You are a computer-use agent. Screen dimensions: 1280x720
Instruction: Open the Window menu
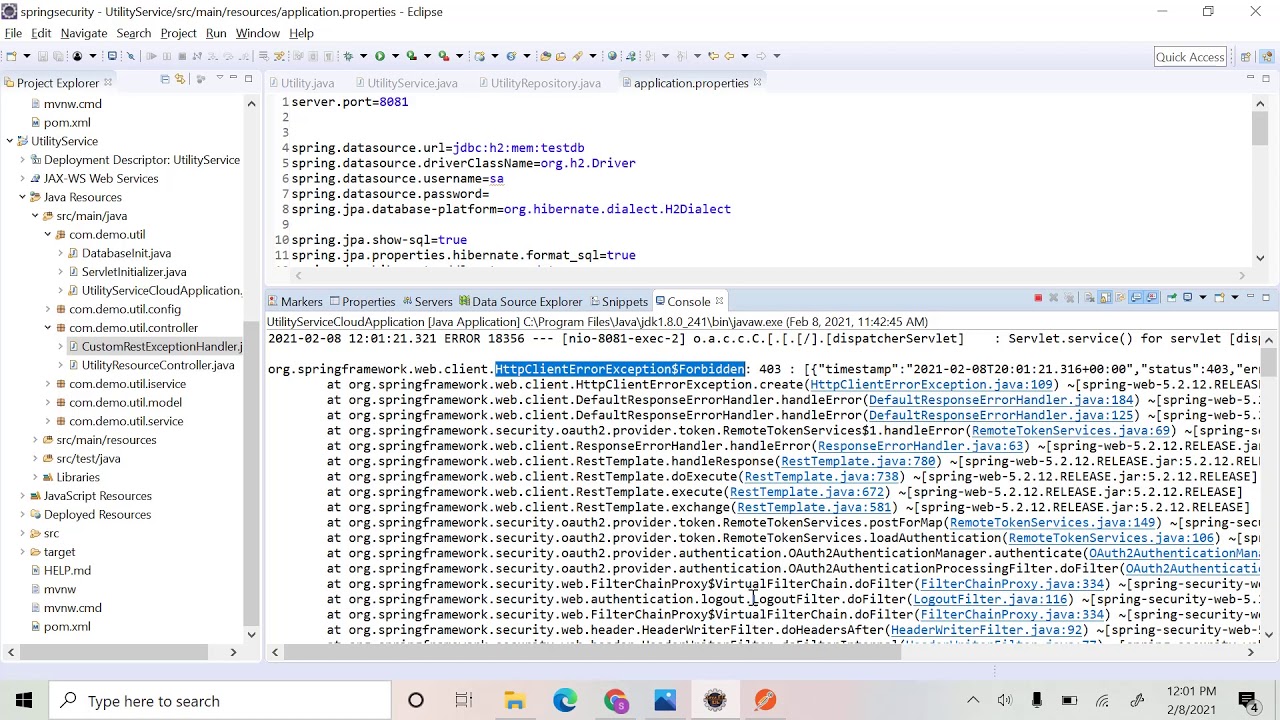tap(258, 33)
